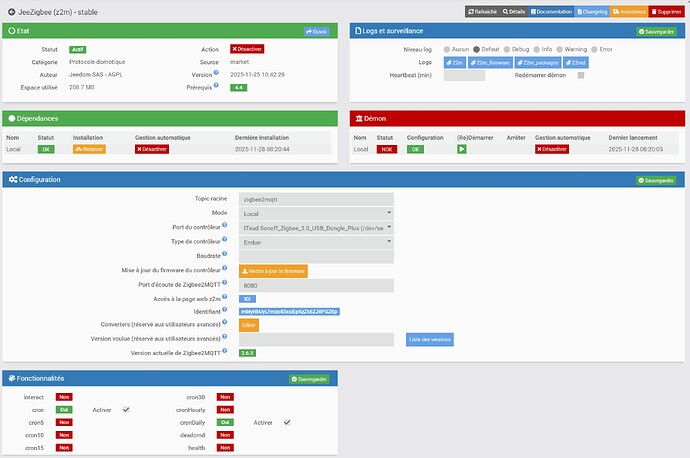Save the Configuration panel

[656, 180]
